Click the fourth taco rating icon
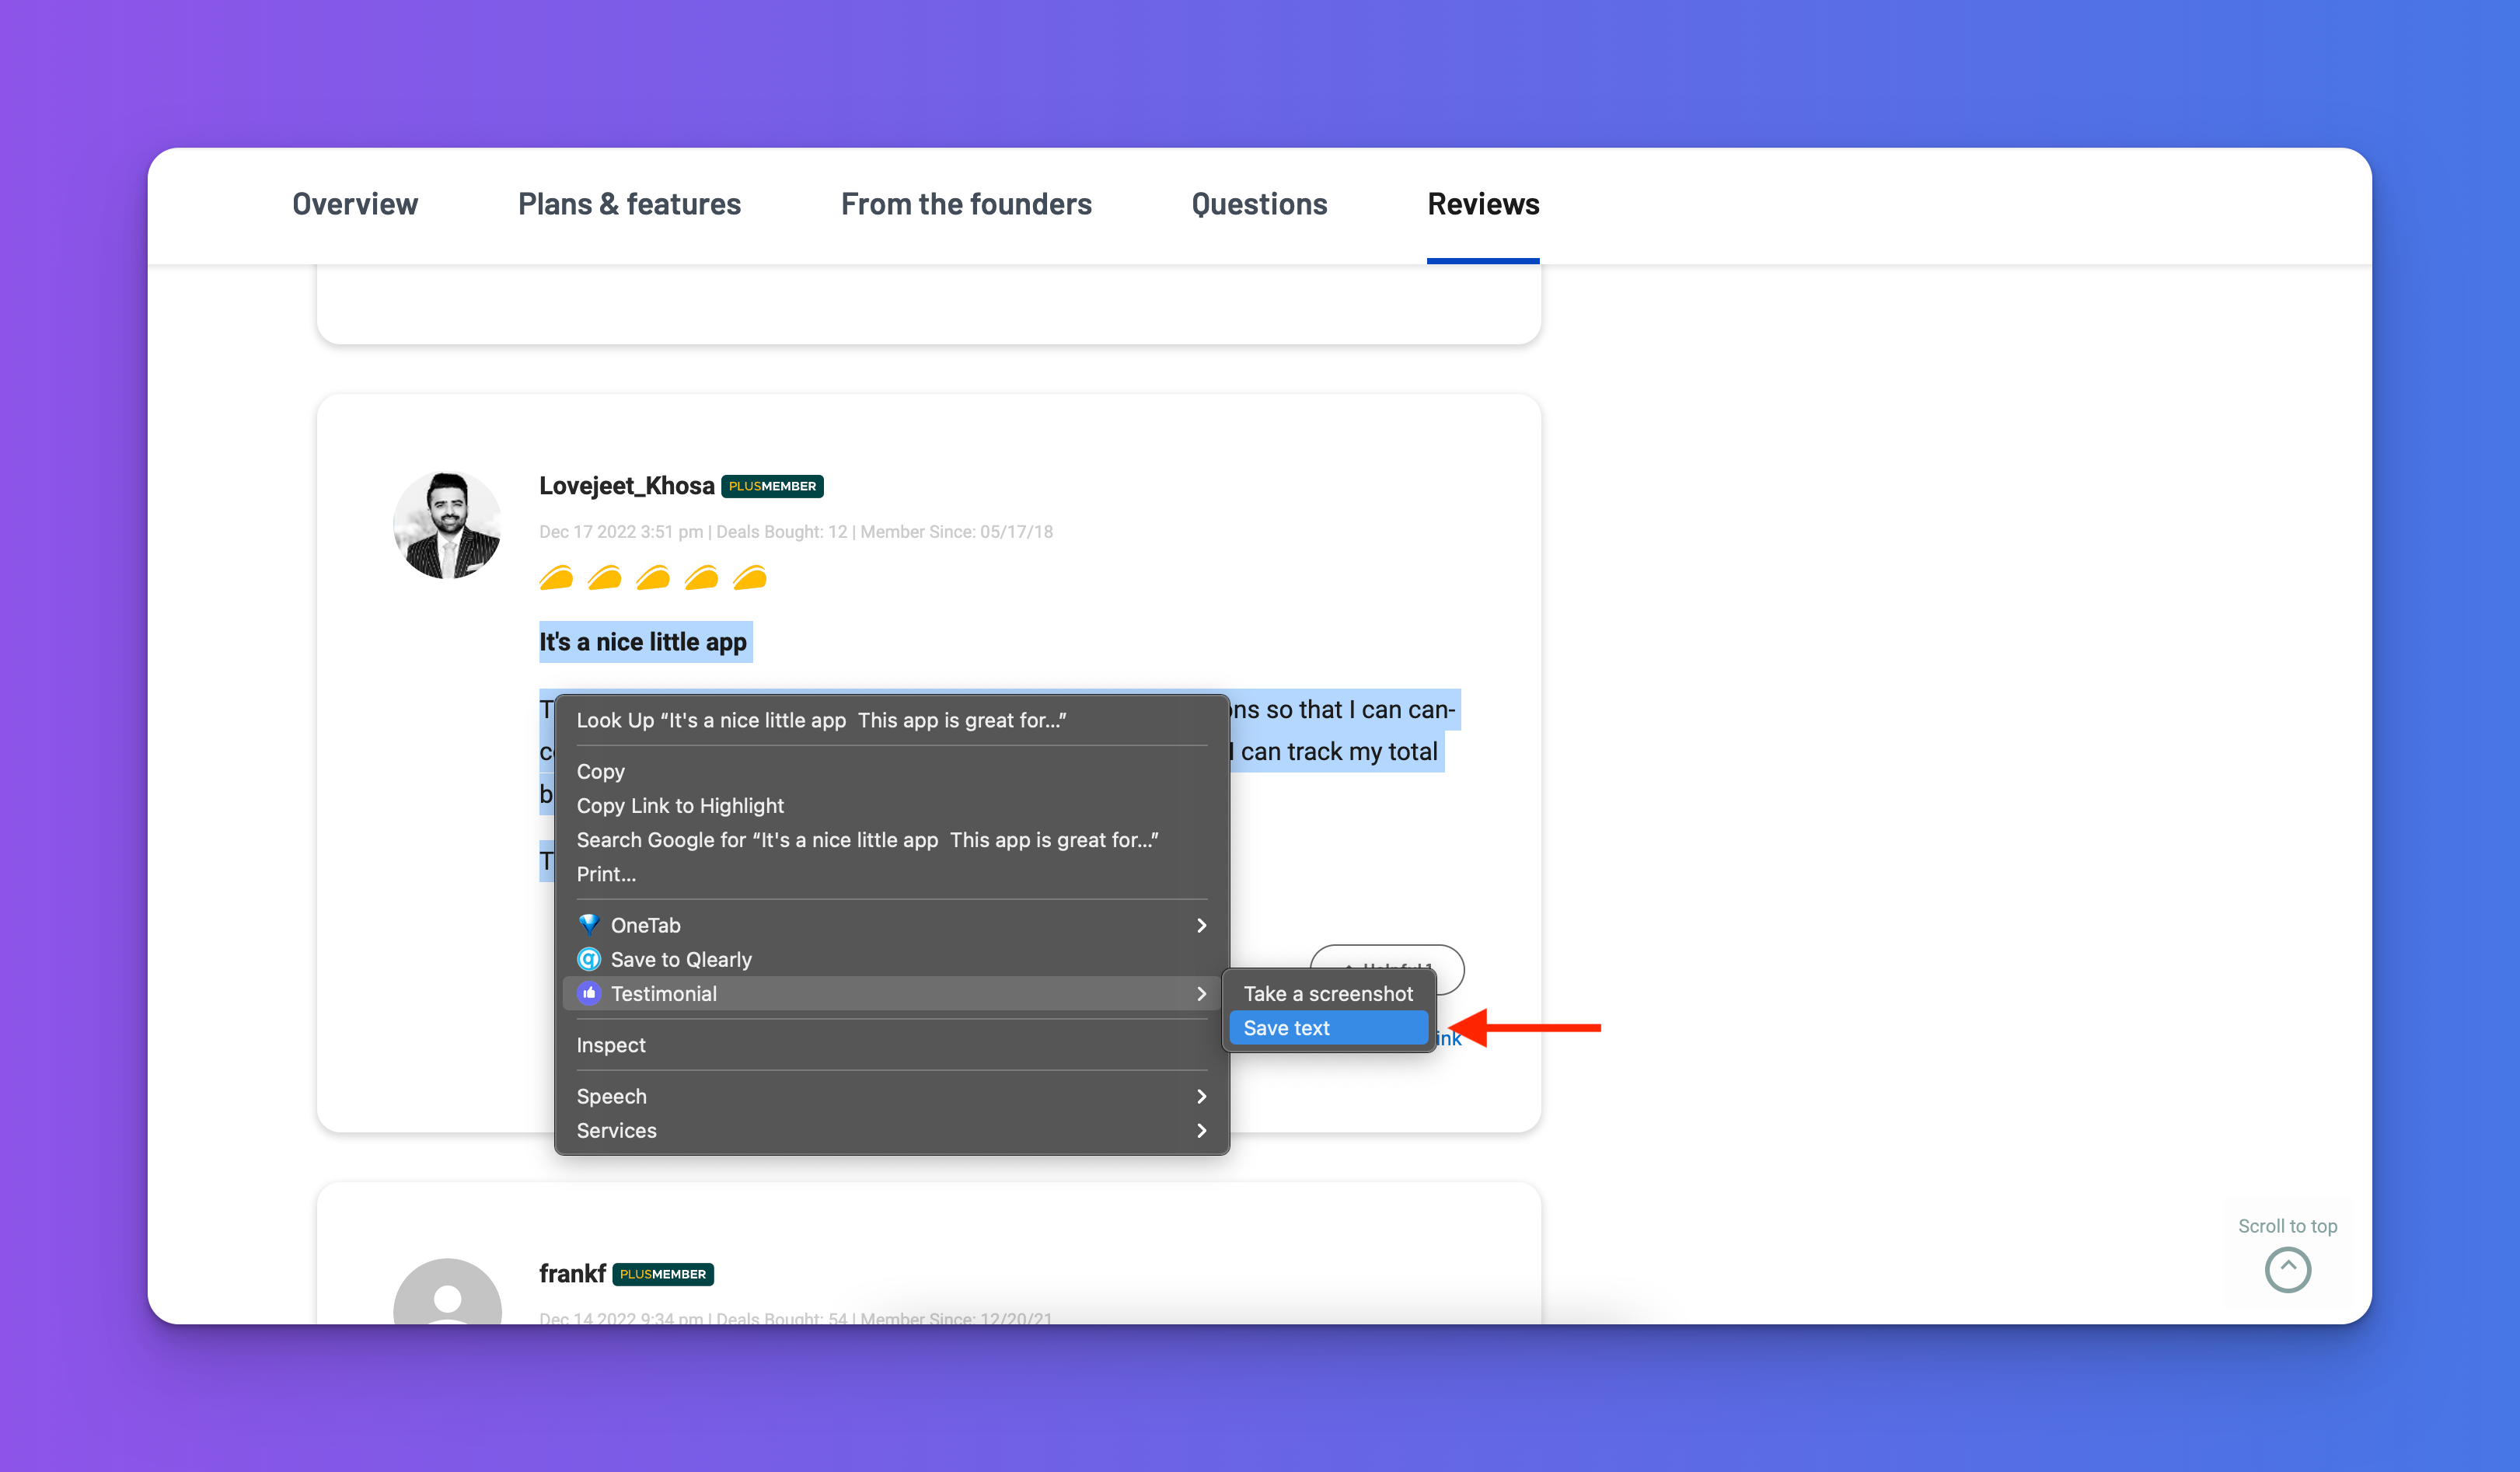The height and width of the screenshot is (1472, 2520). 701,578
